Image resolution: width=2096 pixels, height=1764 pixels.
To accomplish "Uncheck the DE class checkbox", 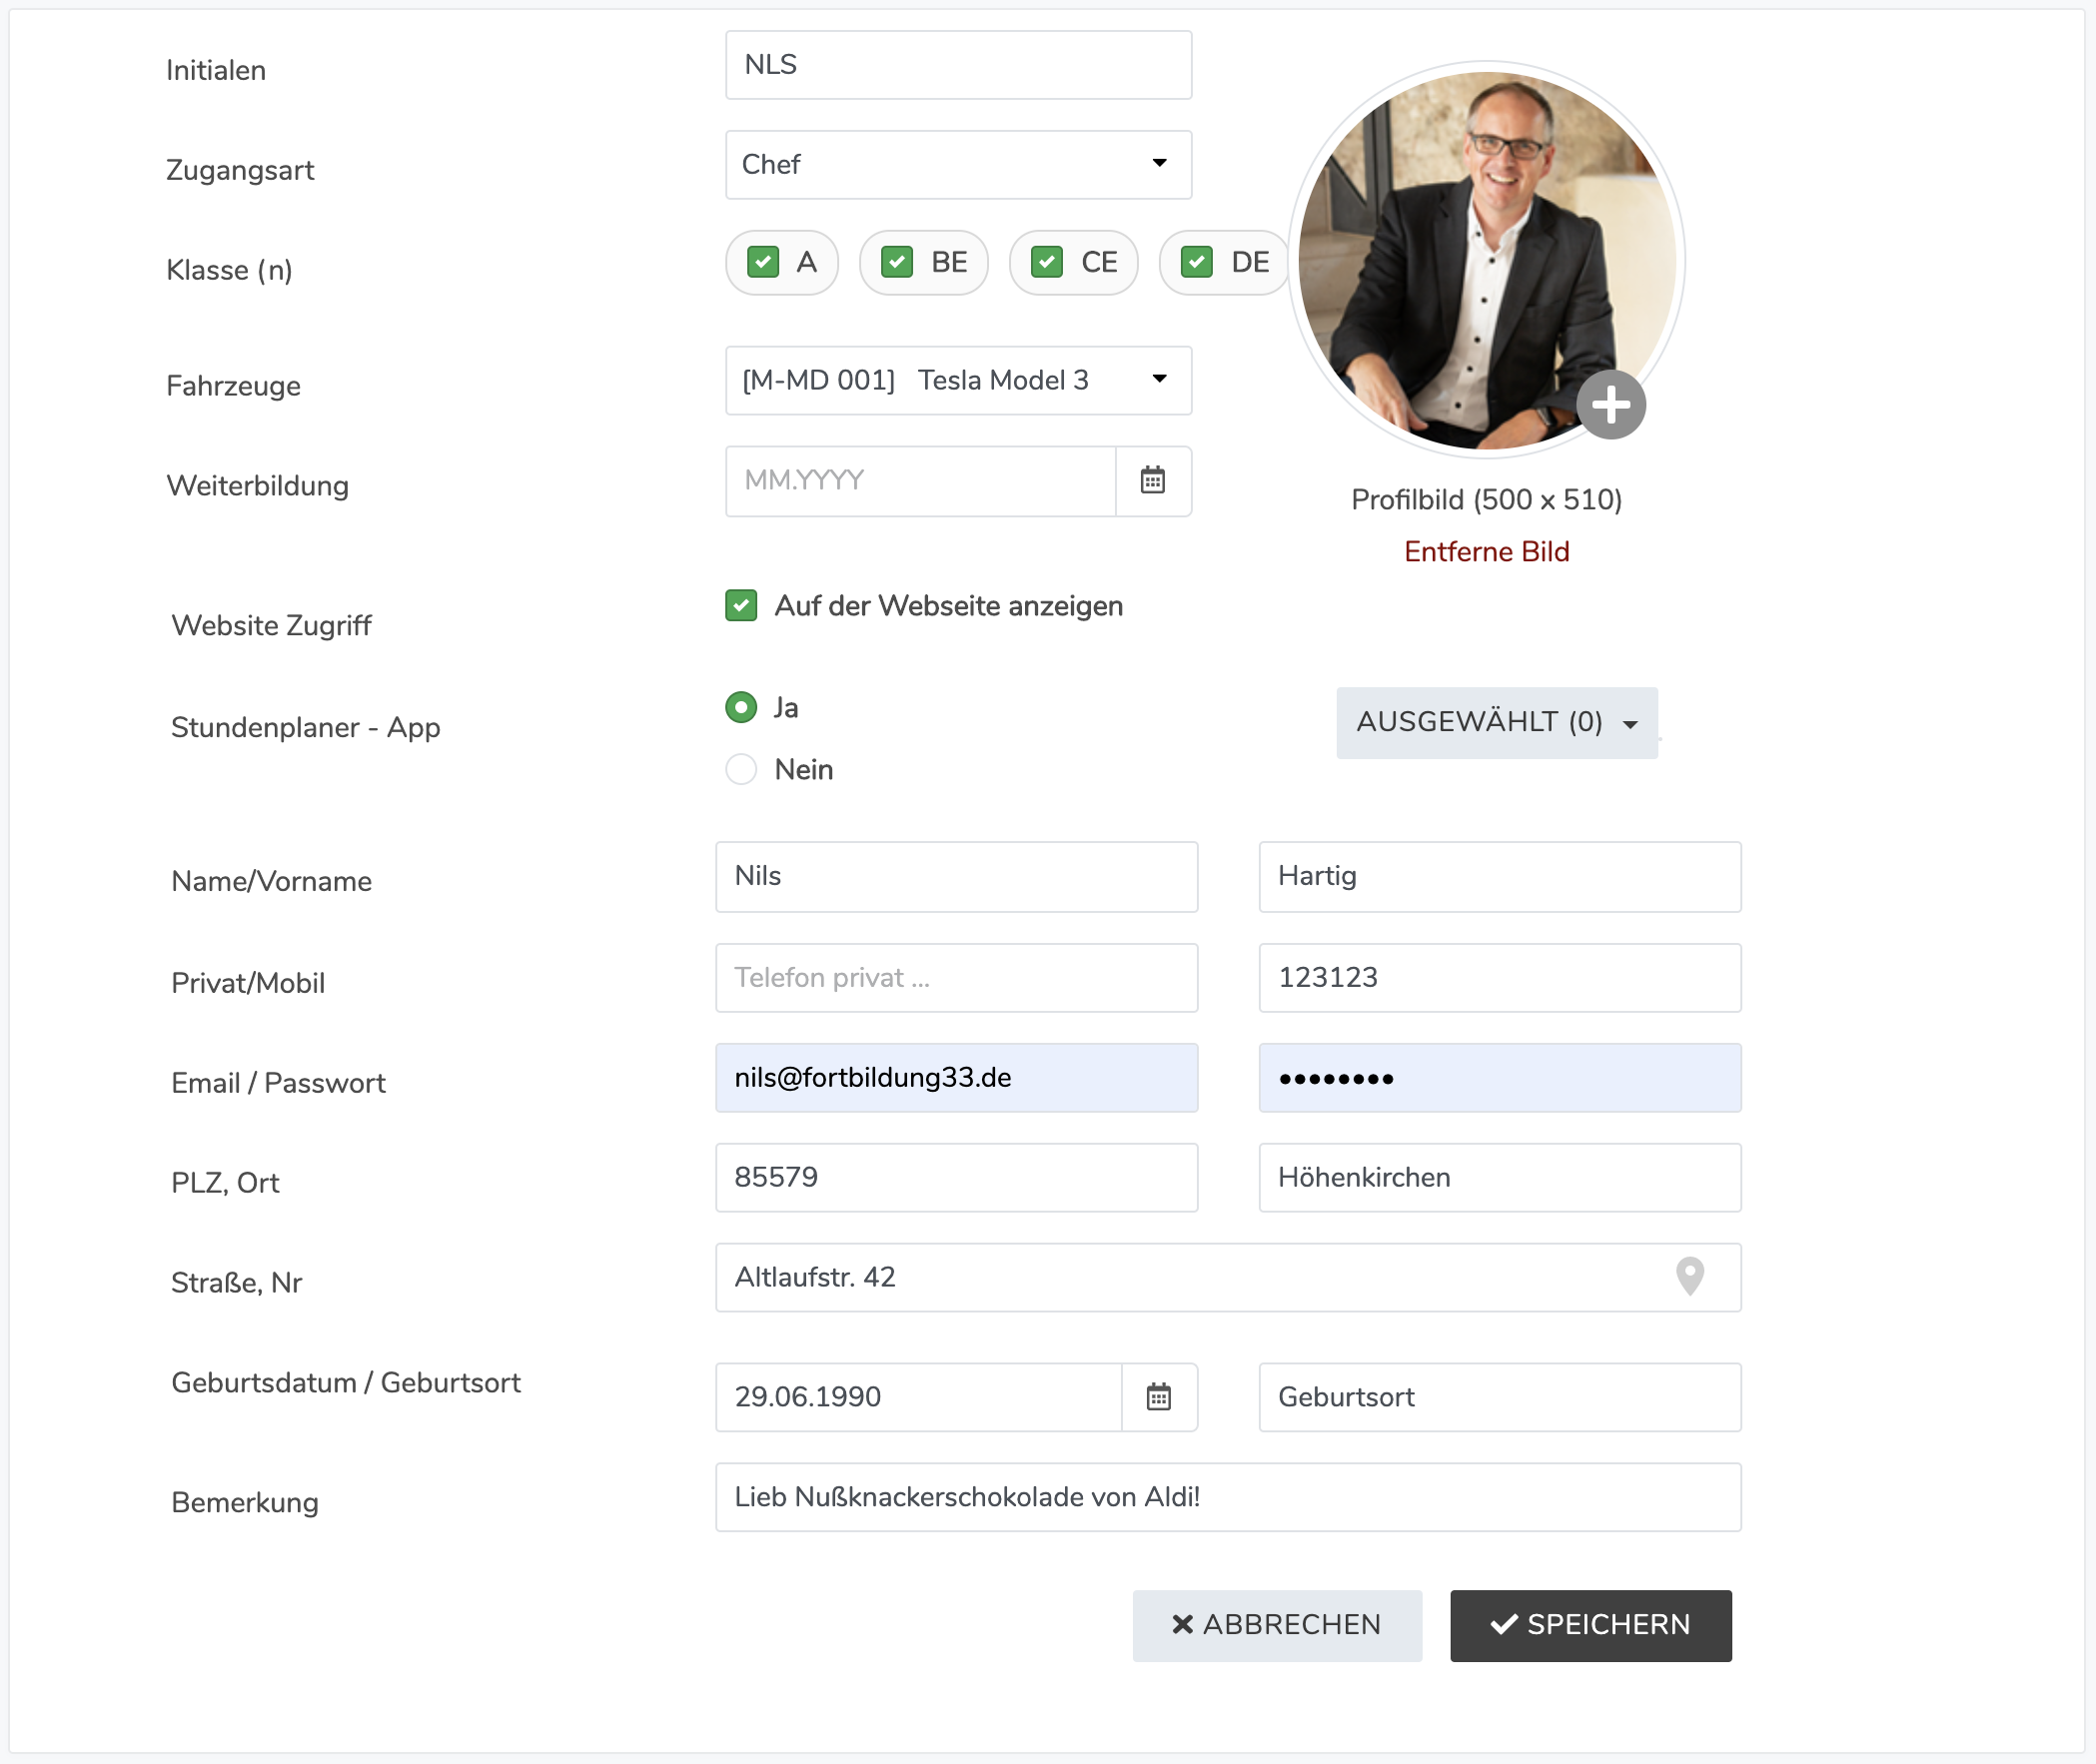I will pos(1197,262).
